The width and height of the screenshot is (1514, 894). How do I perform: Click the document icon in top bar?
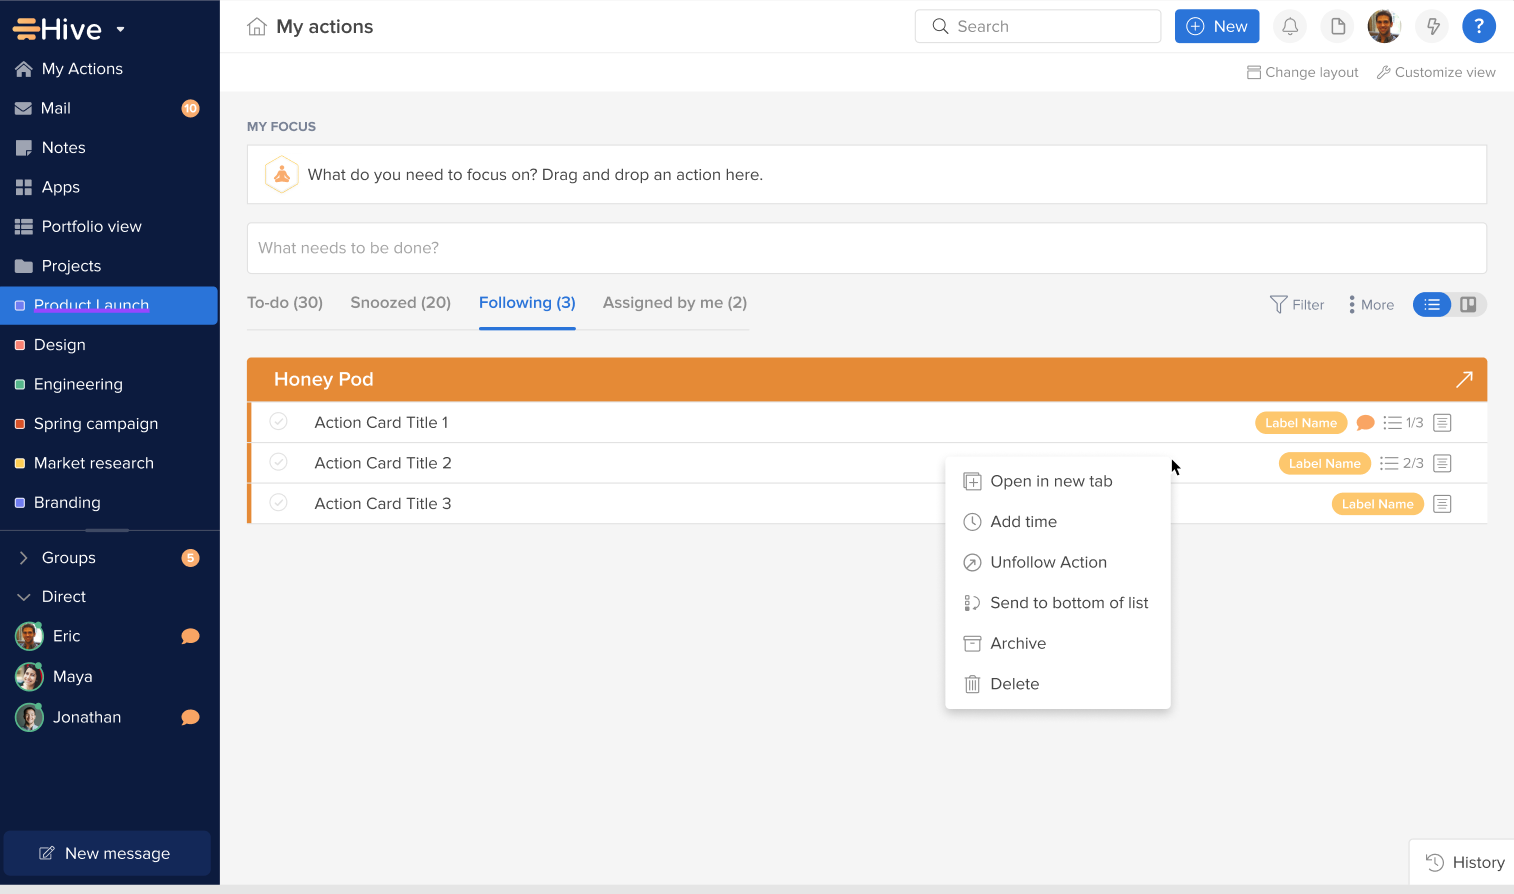[x=1338, y=27]
